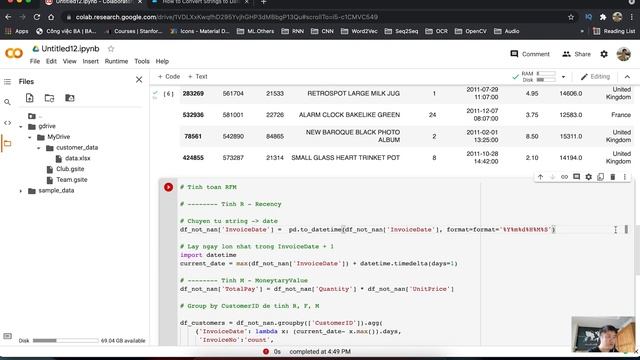This screenshot has height=360, width=640.
Task: Expand the sample_data folder
Action: [21, 191]
